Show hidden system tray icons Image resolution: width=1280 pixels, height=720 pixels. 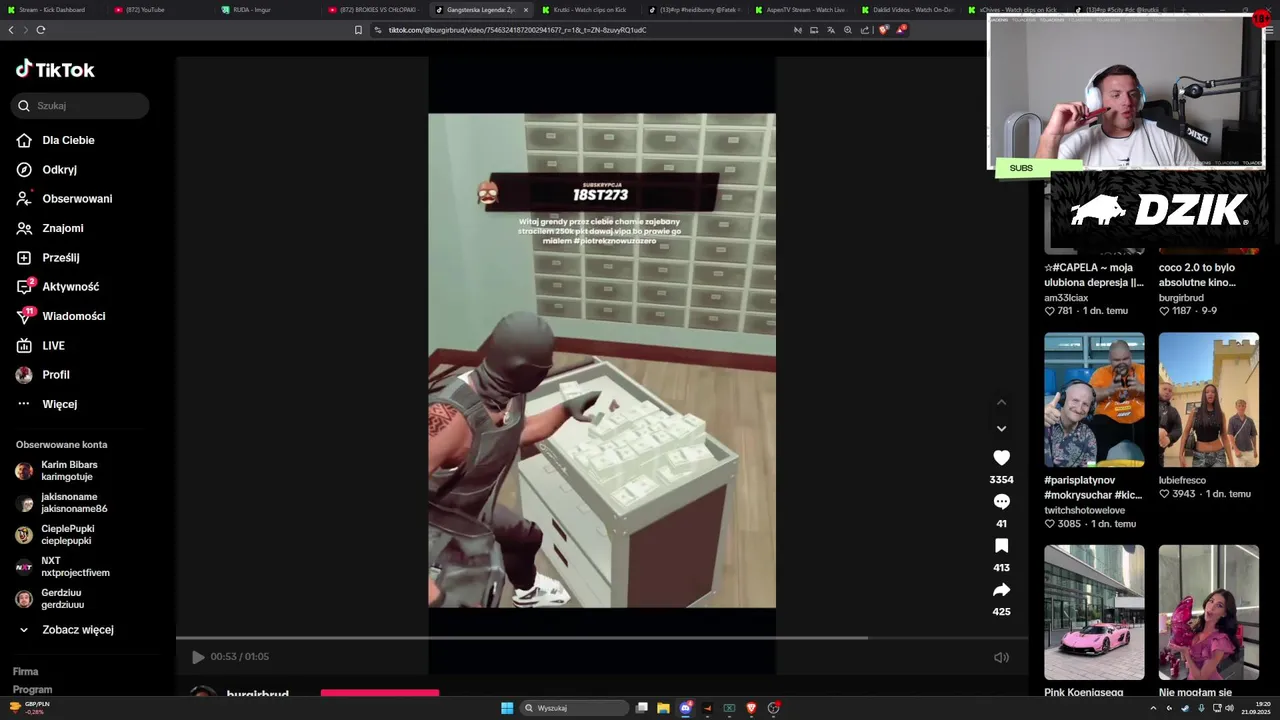click(x=1153, y=708)
